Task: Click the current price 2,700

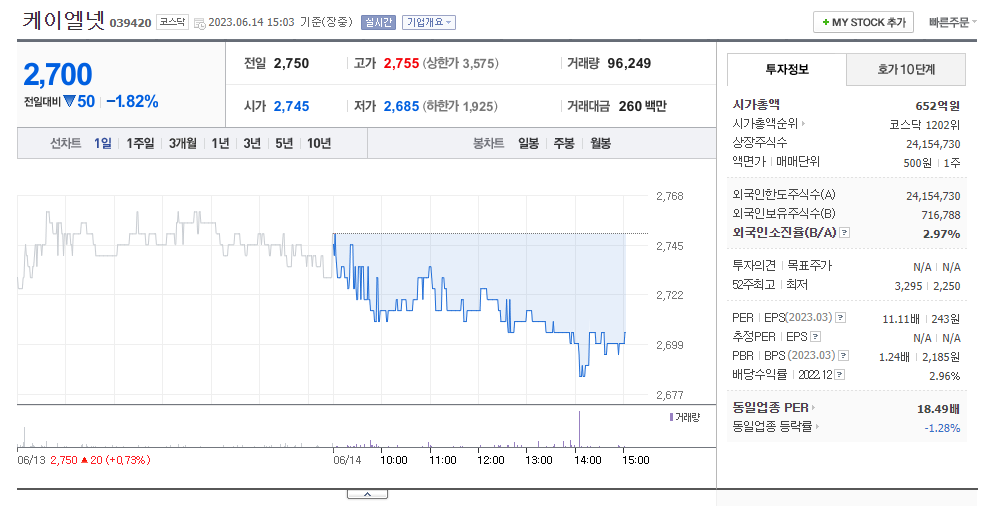Action: coord(58,74)
